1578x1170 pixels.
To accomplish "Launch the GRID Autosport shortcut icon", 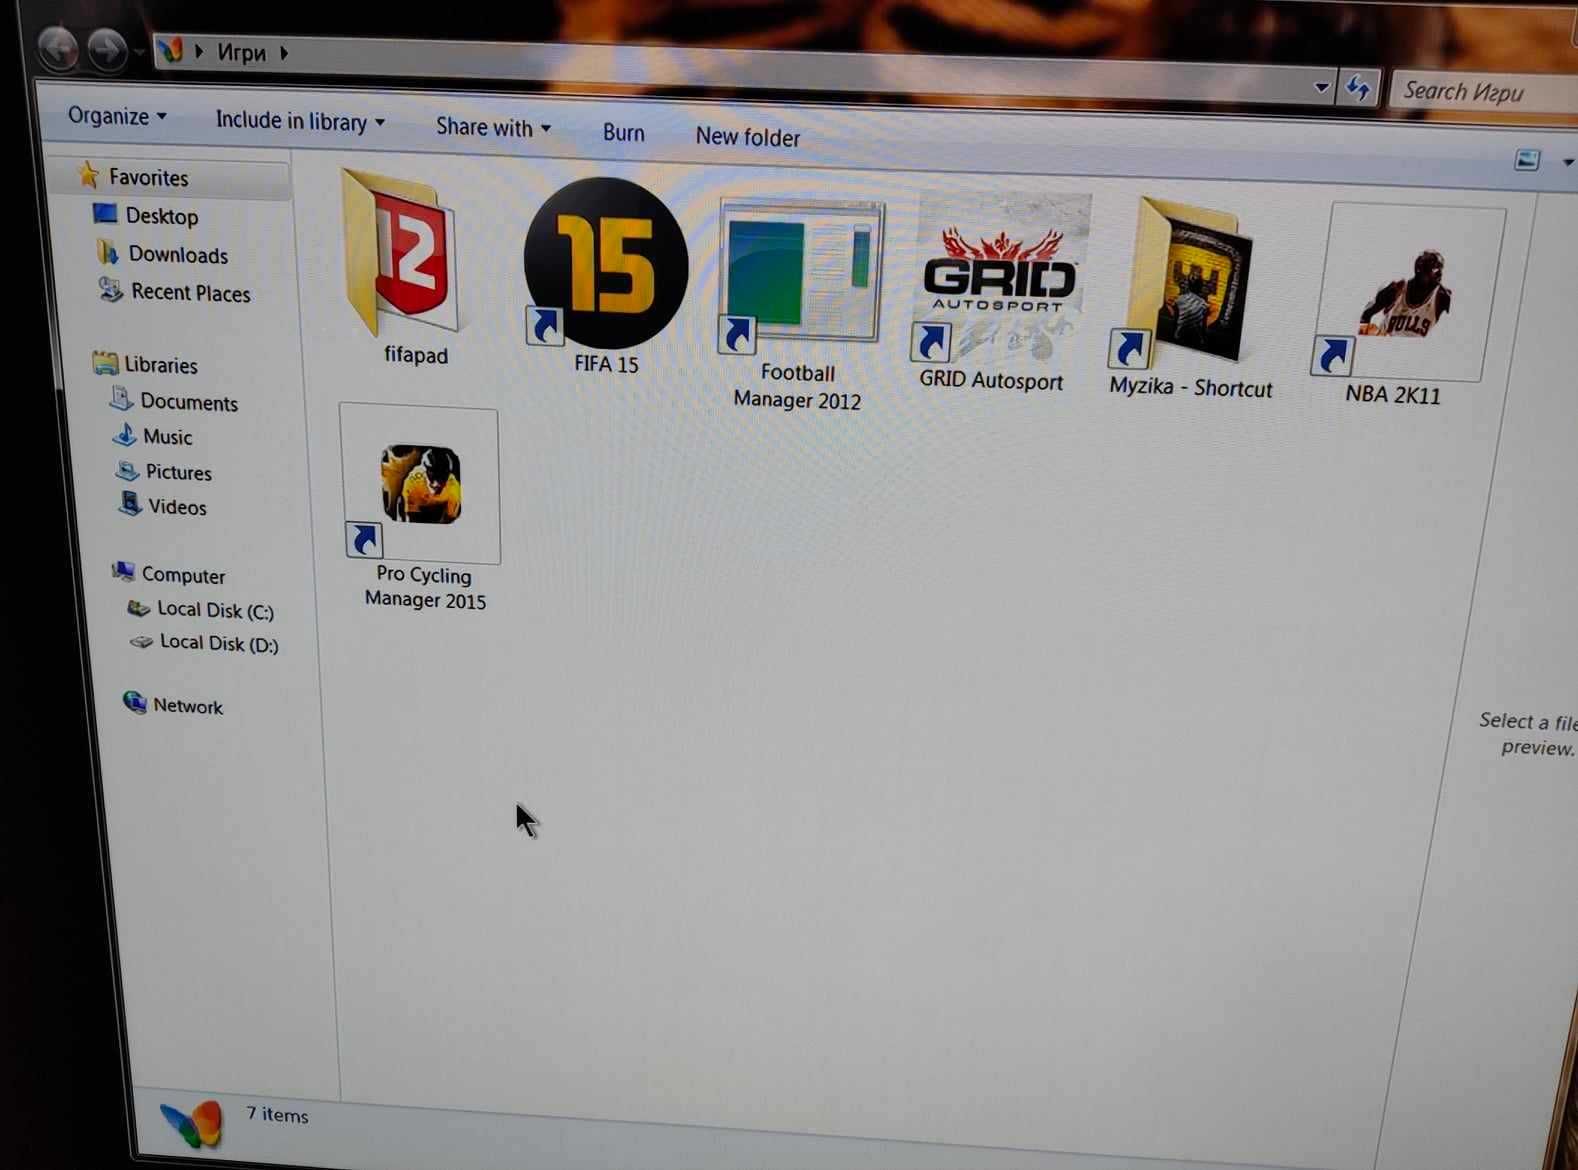I will click(x=1000, y=278).
